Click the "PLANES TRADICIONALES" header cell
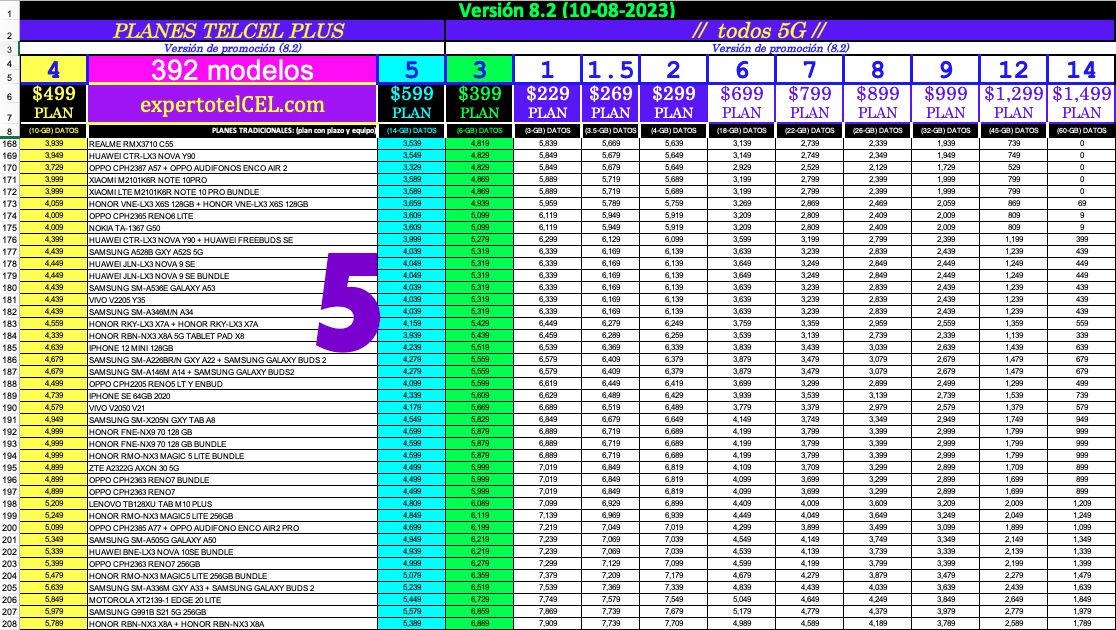The width and height of the screenshot is (1116, 630). point(232,131)
